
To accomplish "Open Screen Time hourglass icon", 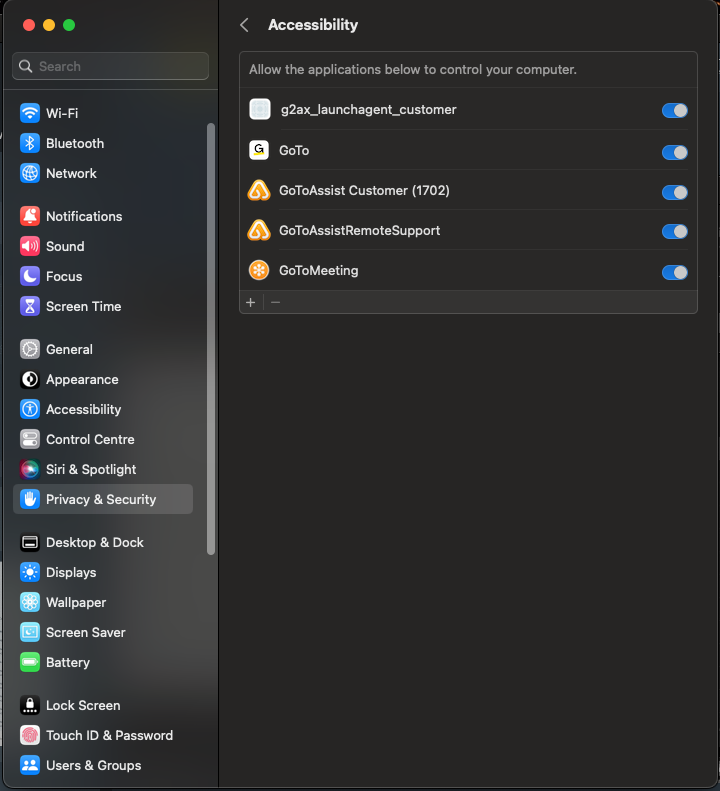I will pyautogui.click(x=30, y=306).
